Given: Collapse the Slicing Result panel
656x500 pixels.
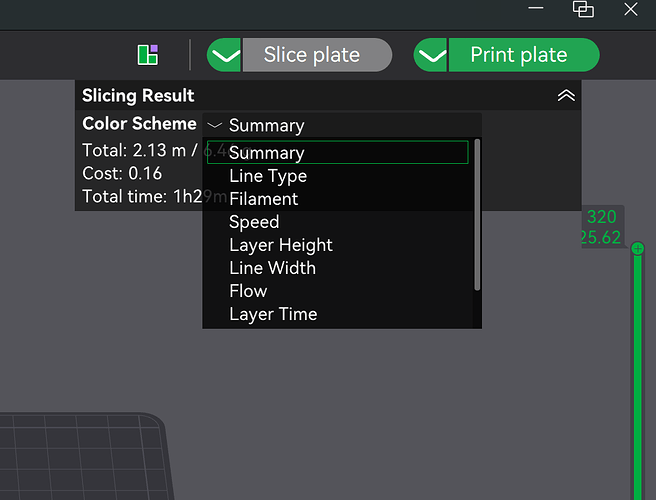Looking at the screenshot, I should (566, 96).
